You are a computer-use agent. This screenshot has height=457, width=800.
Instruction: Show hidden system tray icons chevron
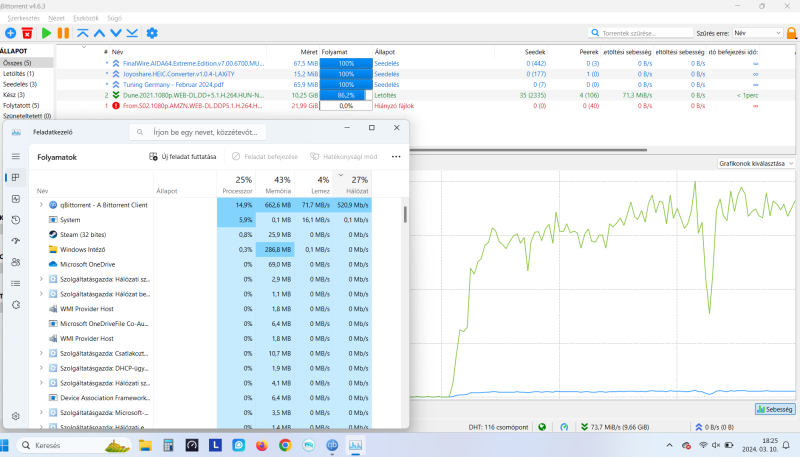point(669,445)
